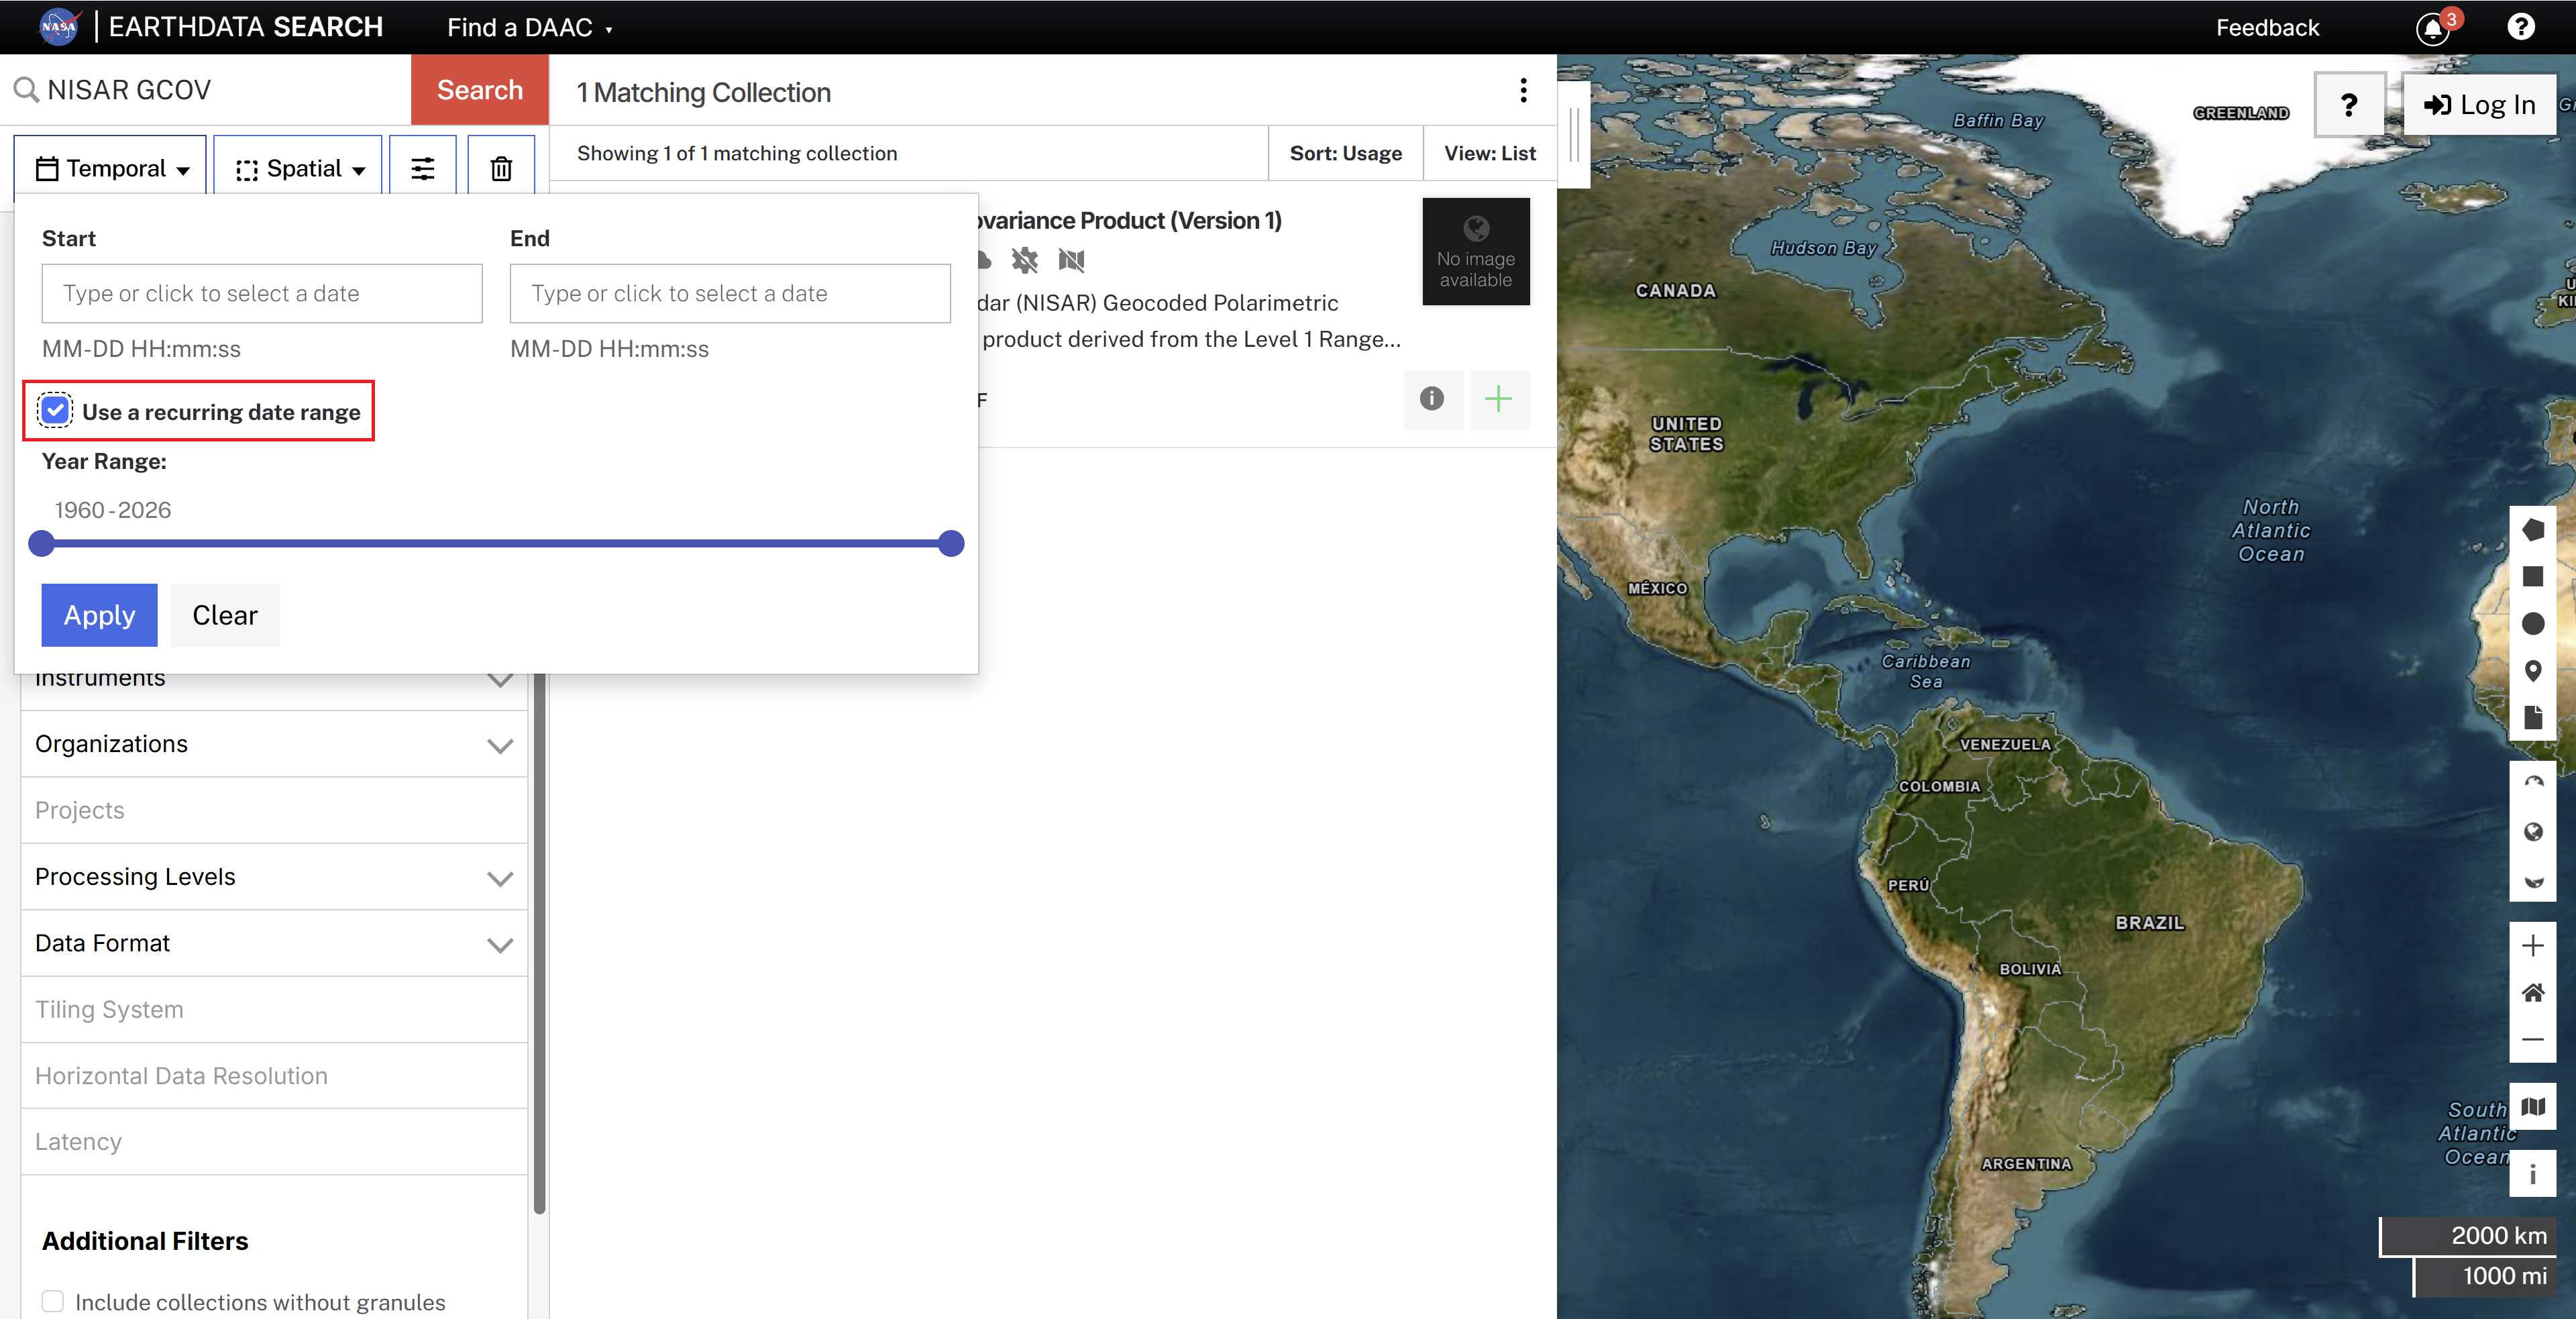Clear all filters using the trash icon
This screenshot has height=1319, width=2576.
tap(501, 167)
